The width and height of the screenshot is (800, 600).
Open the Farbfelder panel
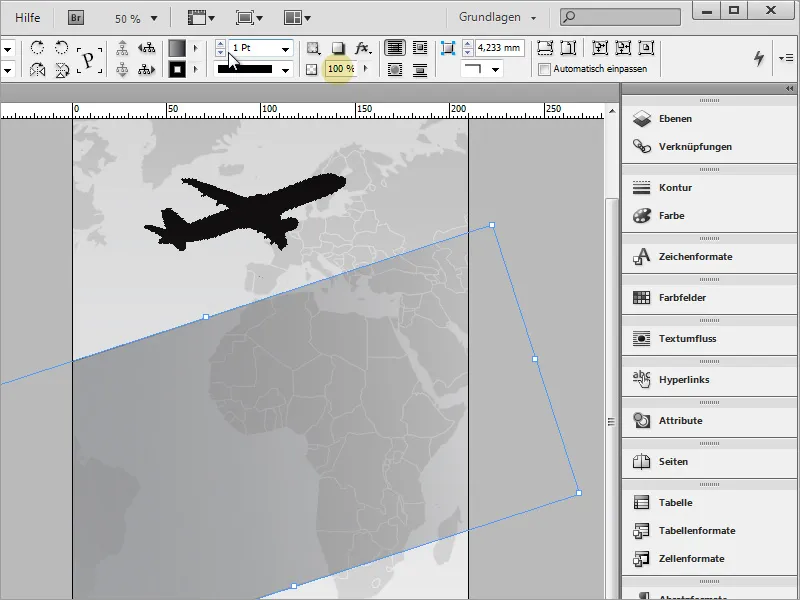[x=683, y=298]
